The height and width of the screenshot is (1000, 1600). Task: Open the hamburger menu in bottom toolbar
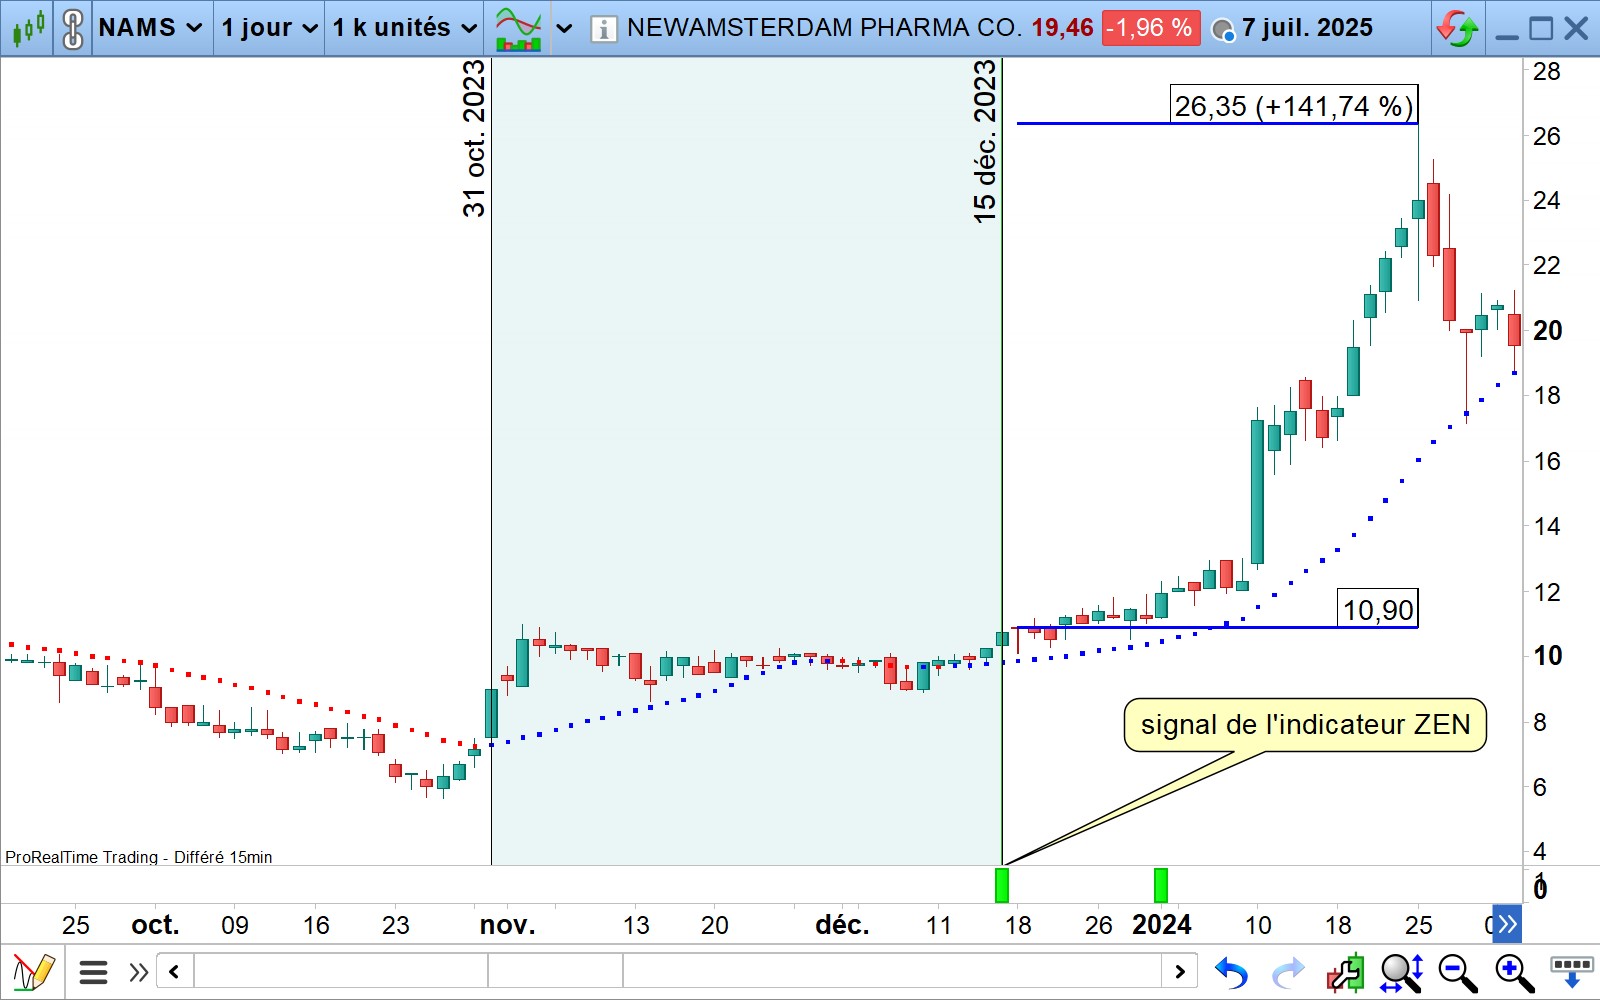point(93,972)
